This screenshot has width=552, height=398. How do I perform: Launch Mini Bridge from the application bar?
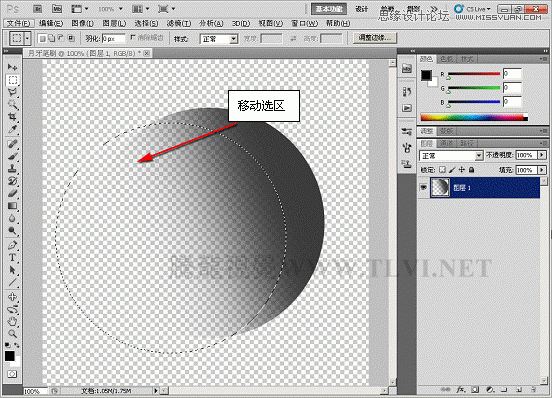[57, 9]
